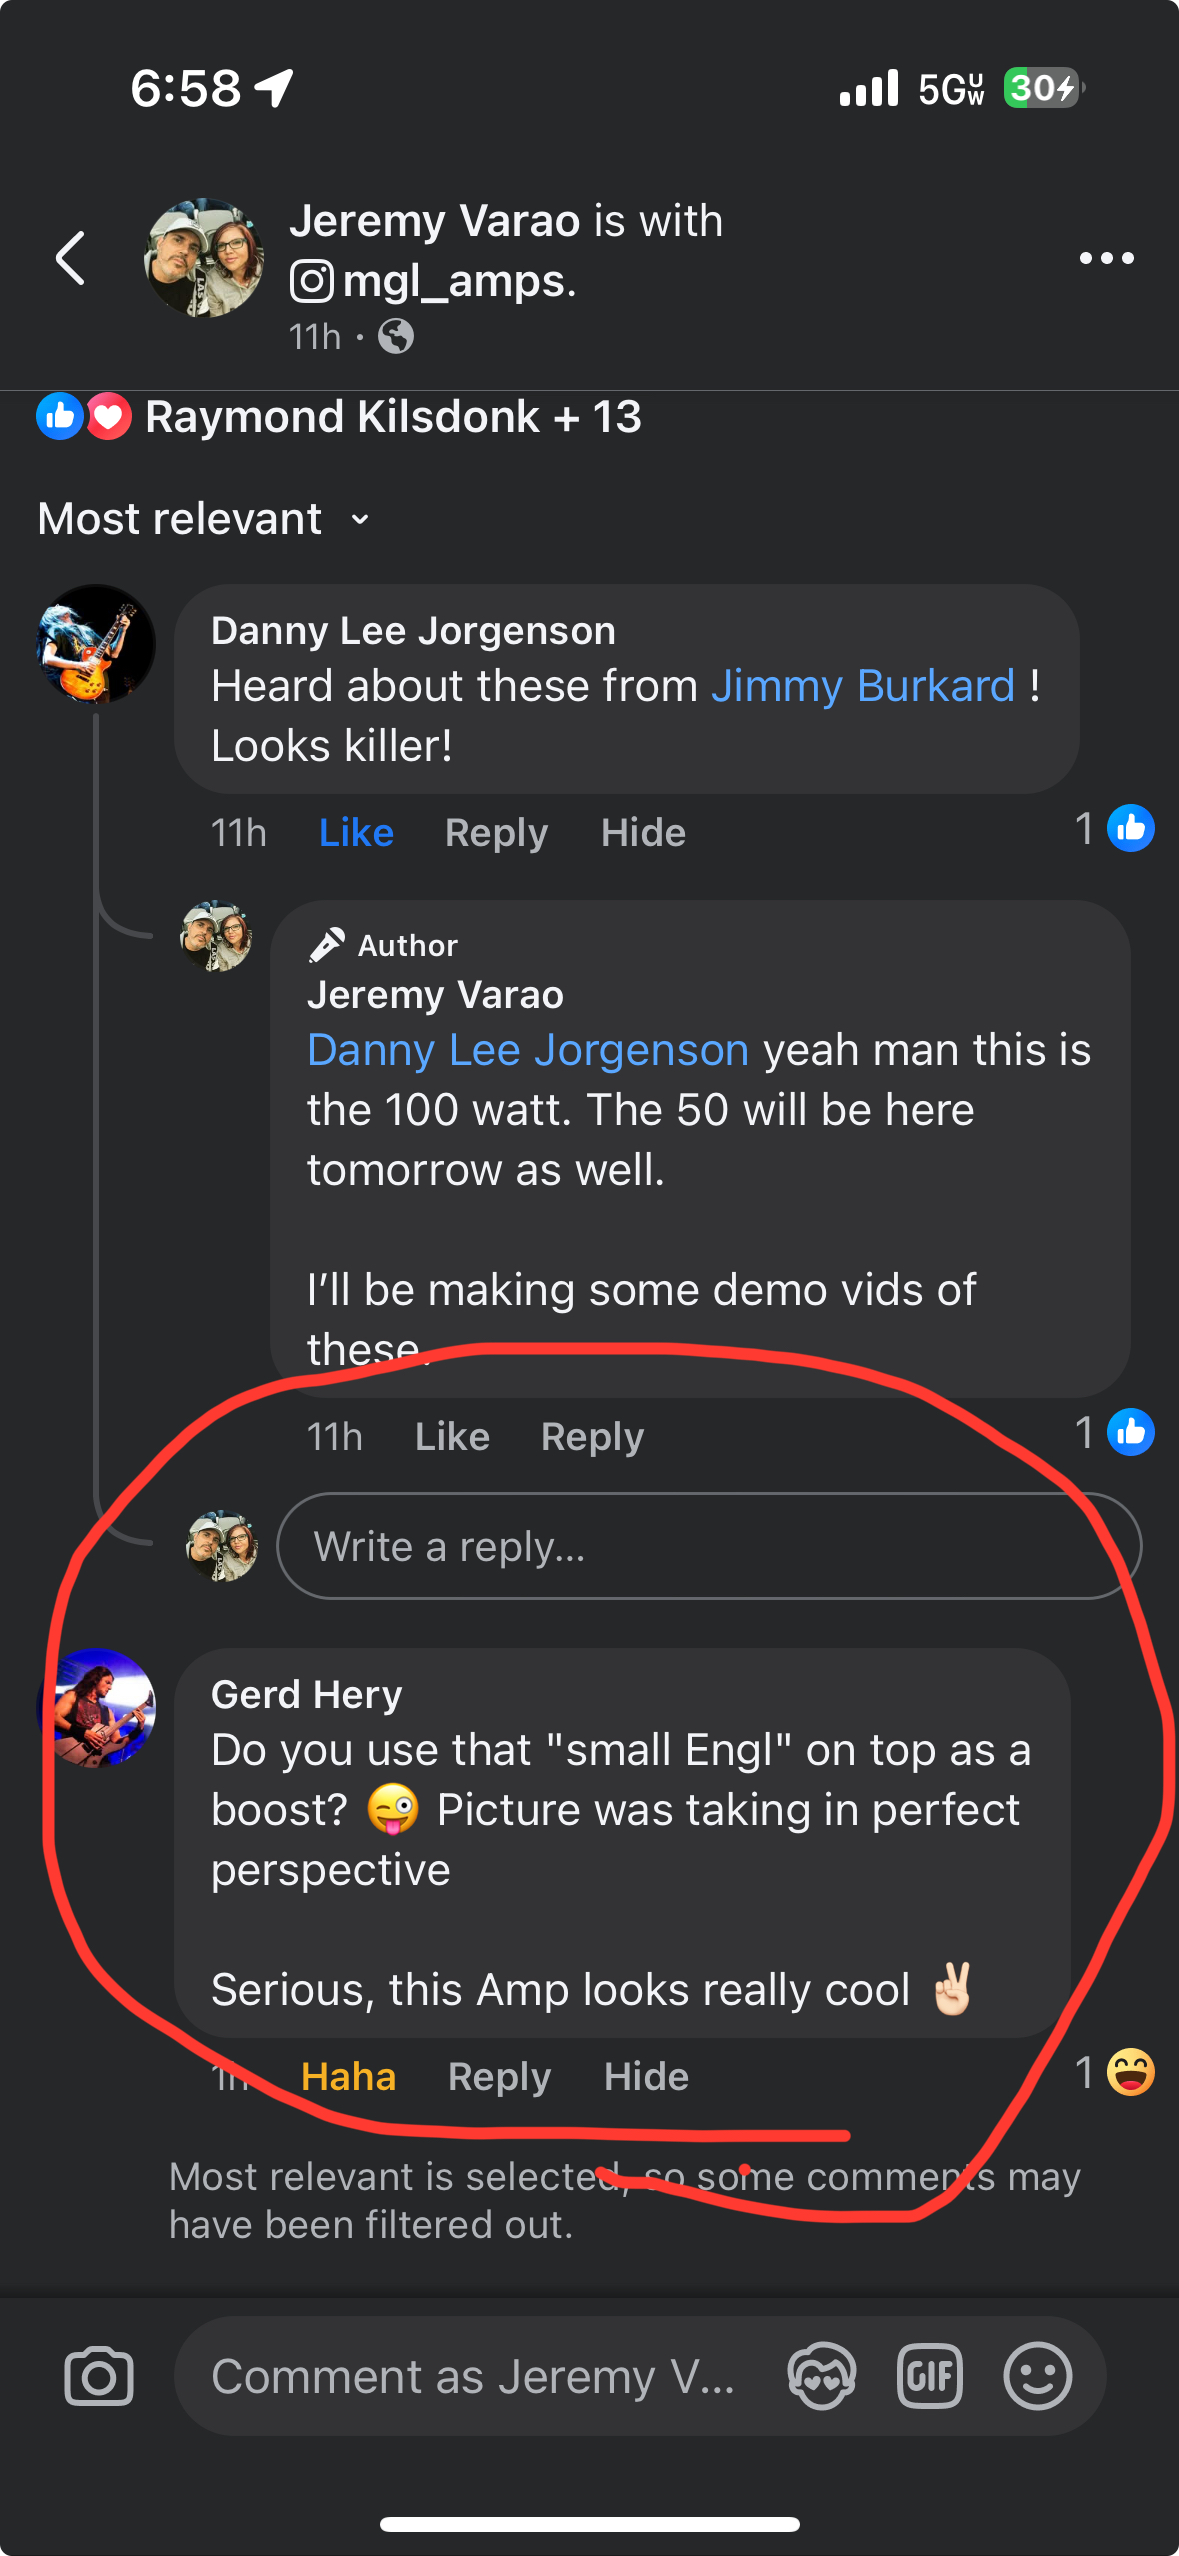The width and height of the screenshot is (1179, 2556).
Task: Toggle Like on Danny Lee Jorgenson's comment
Action: (x=356, y=833)
